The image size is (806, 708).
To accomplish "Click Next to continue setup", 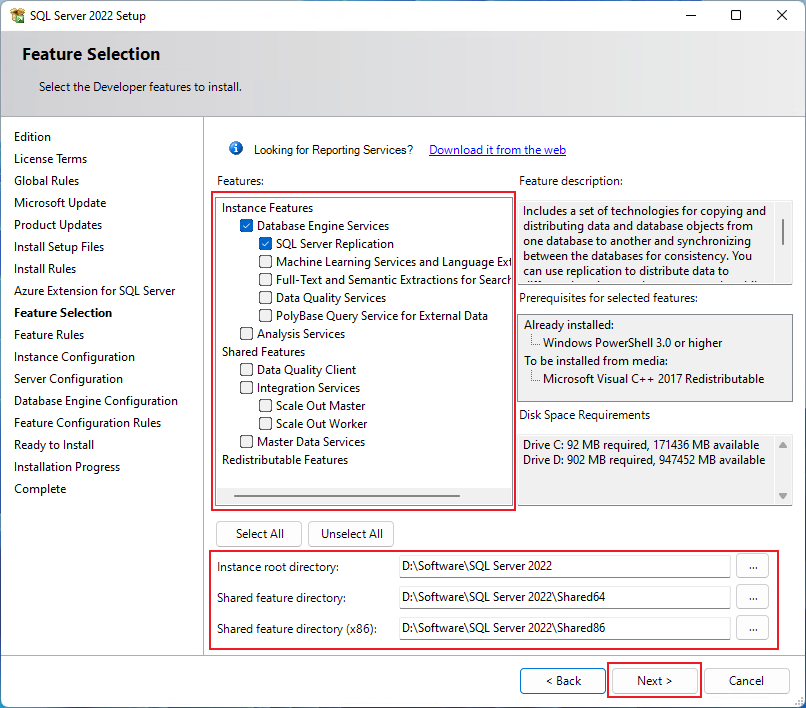I will click(654, 681).
